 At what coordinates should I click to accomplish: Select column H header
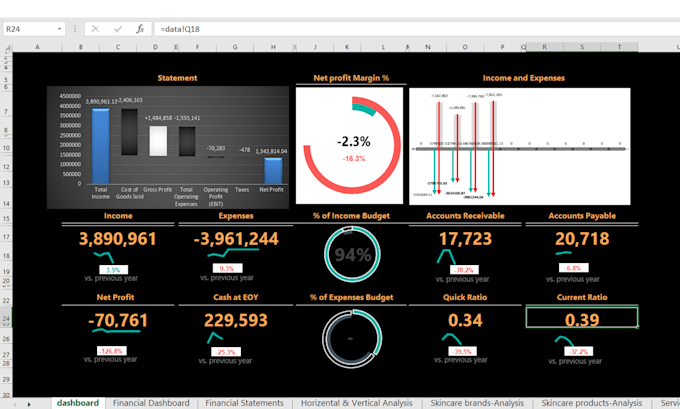[273, 47]
